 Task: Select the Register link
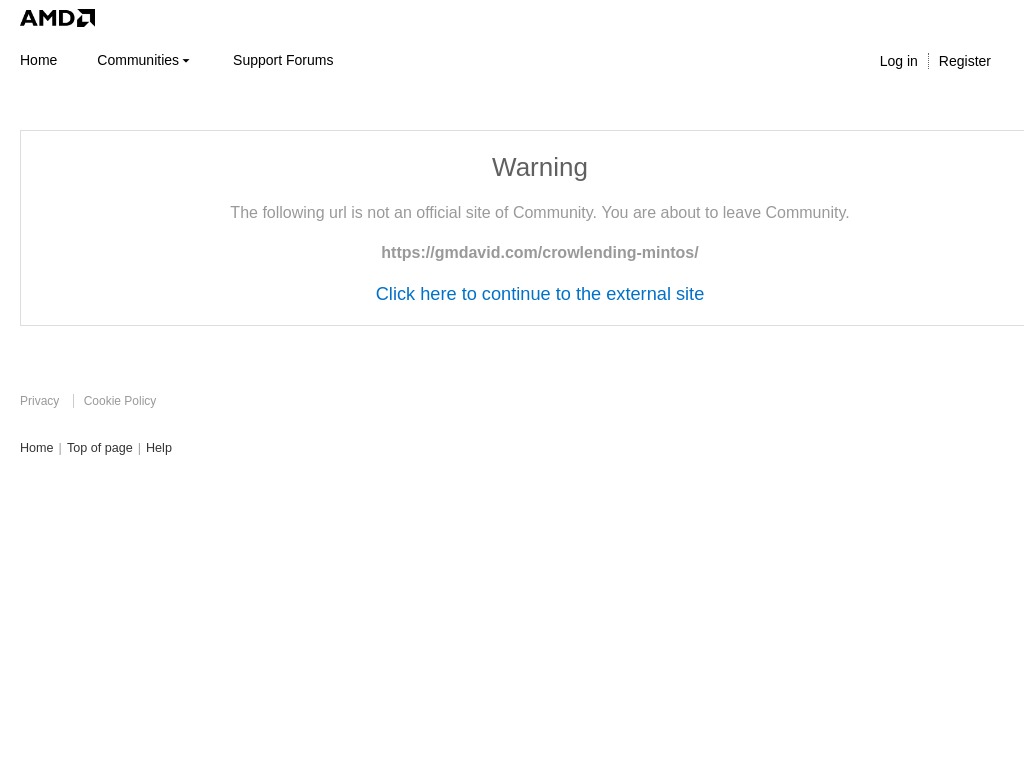click(964, 61)
